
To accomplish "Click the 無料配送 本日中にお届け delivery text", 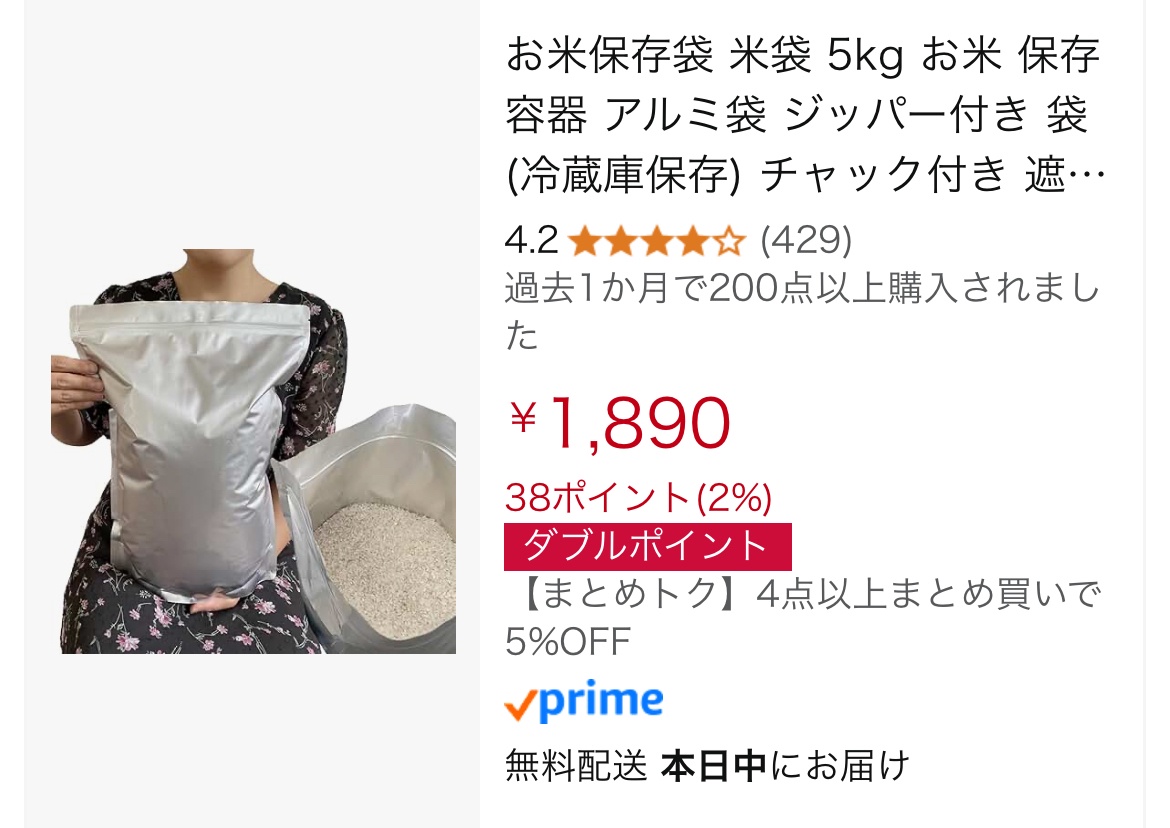I will pos(707,765).
